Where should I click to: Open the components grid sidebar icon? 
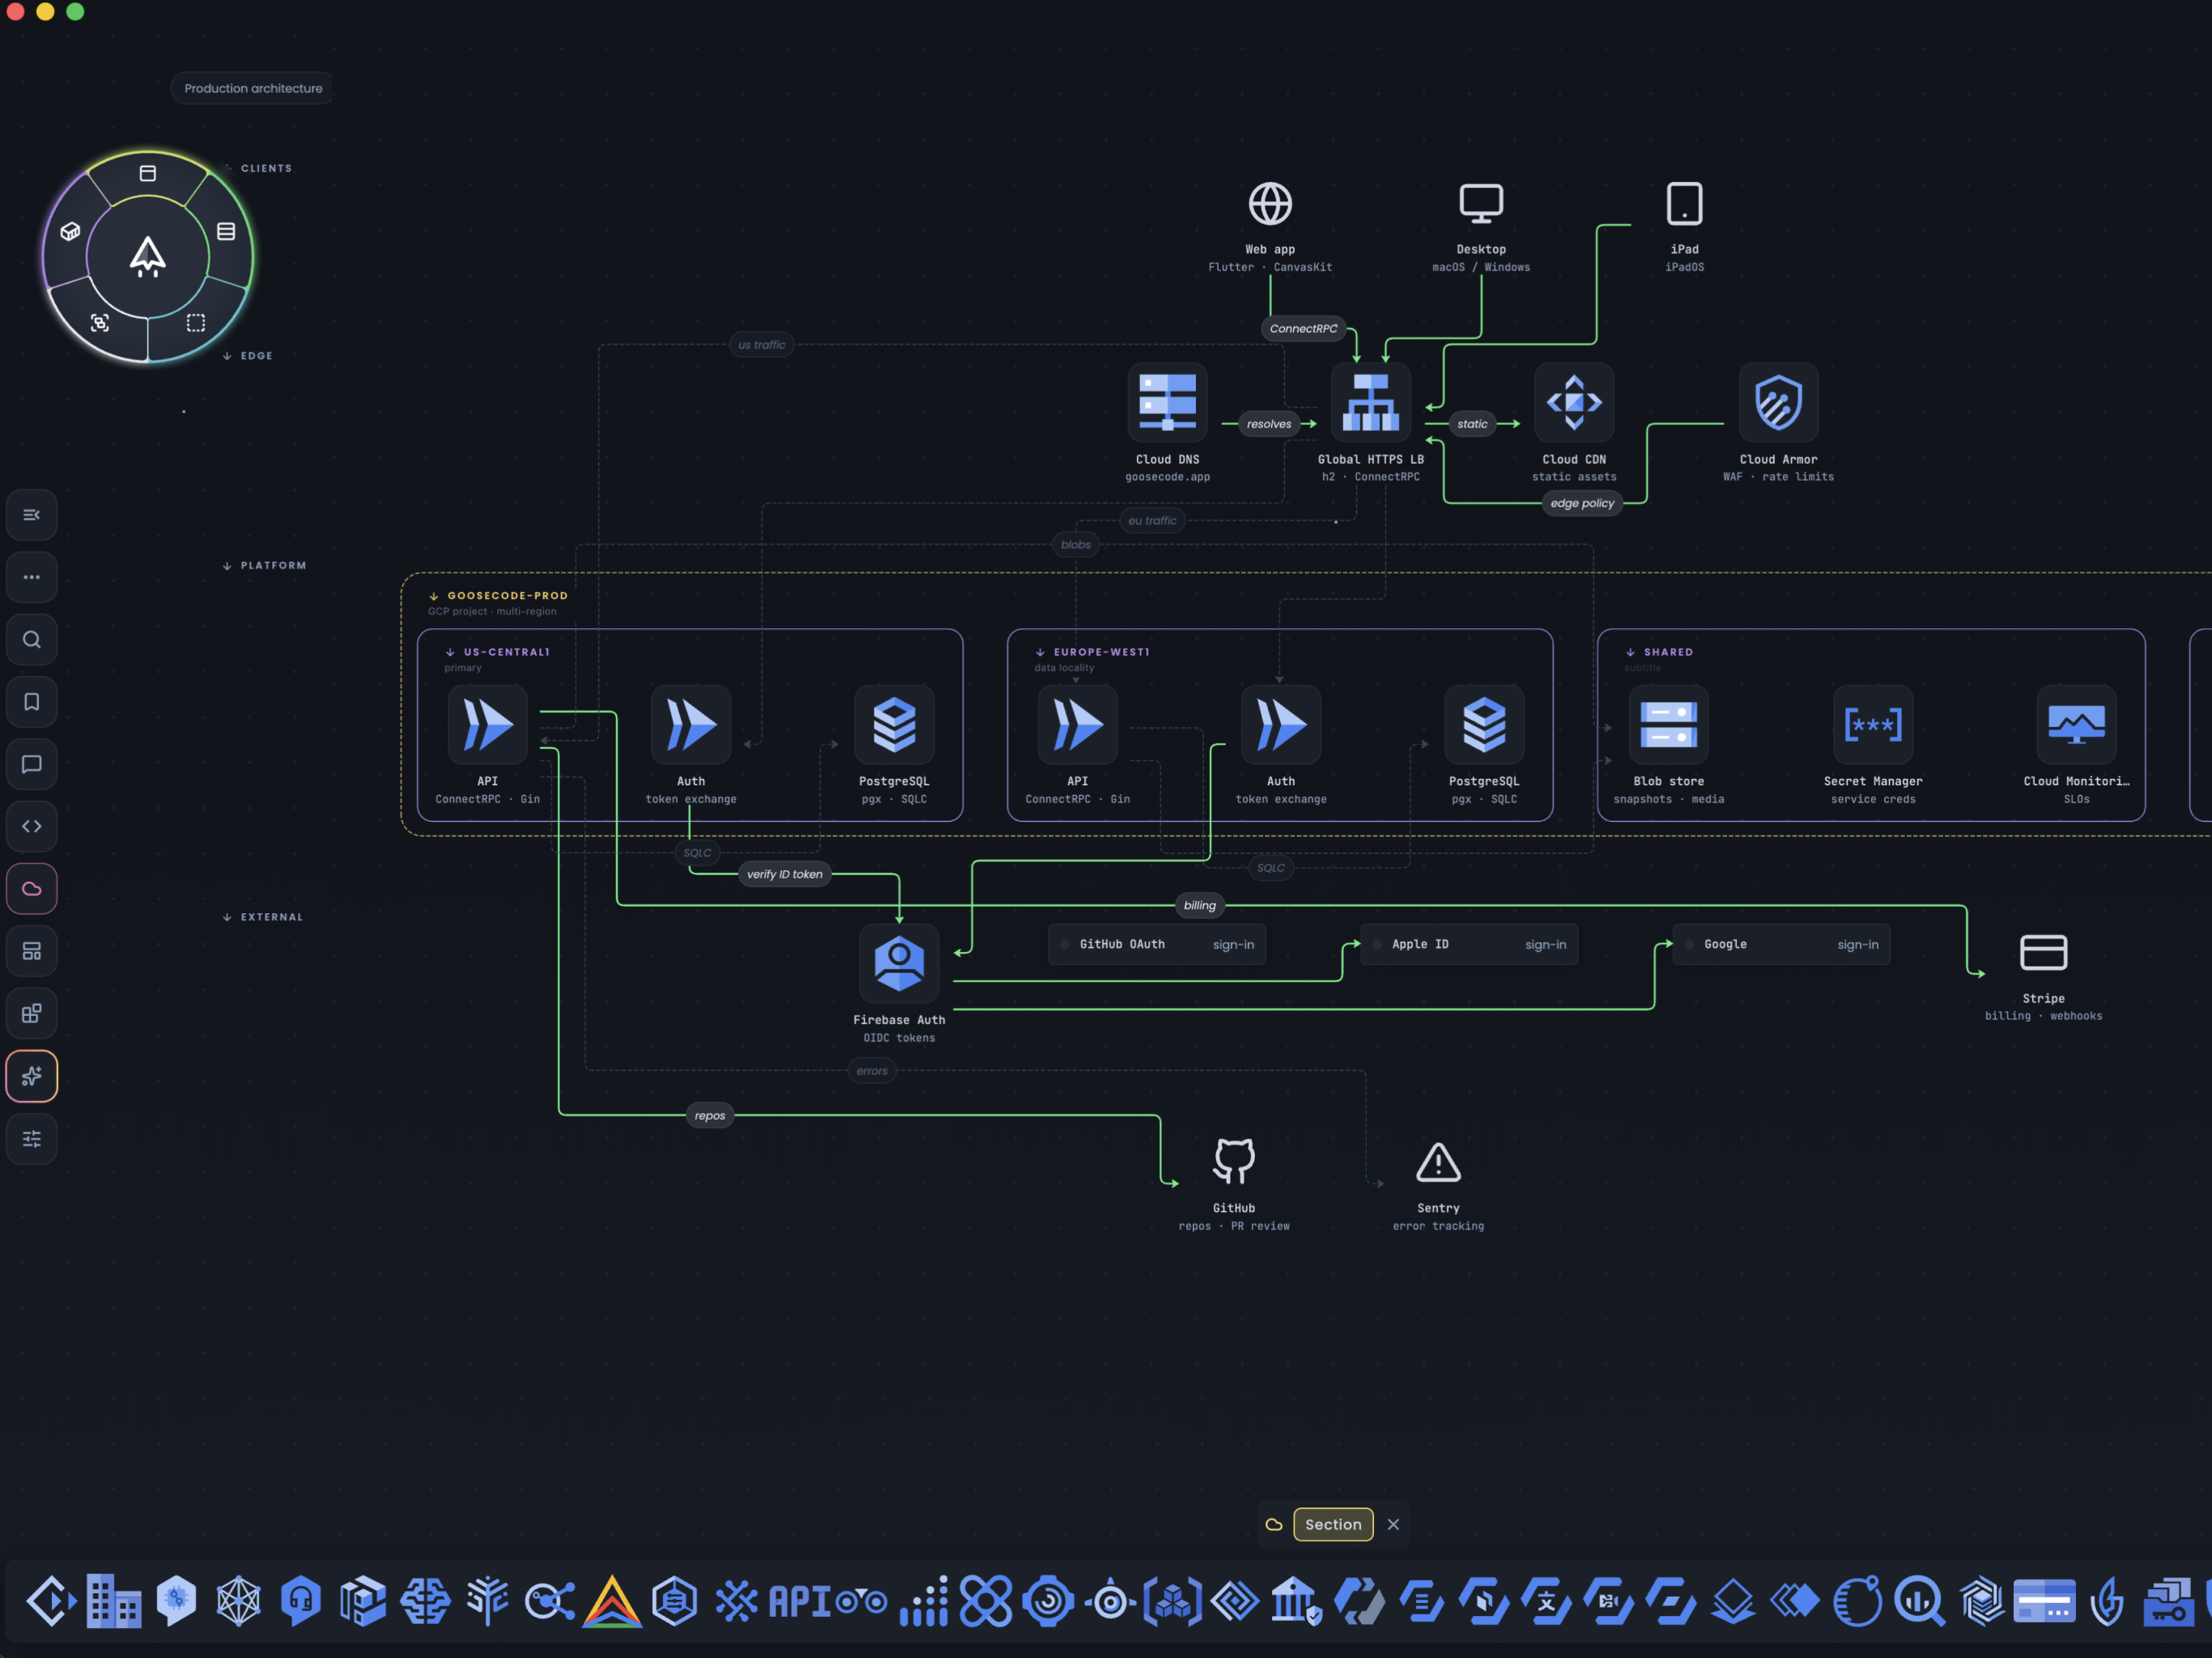click(x=32, y=1014)
